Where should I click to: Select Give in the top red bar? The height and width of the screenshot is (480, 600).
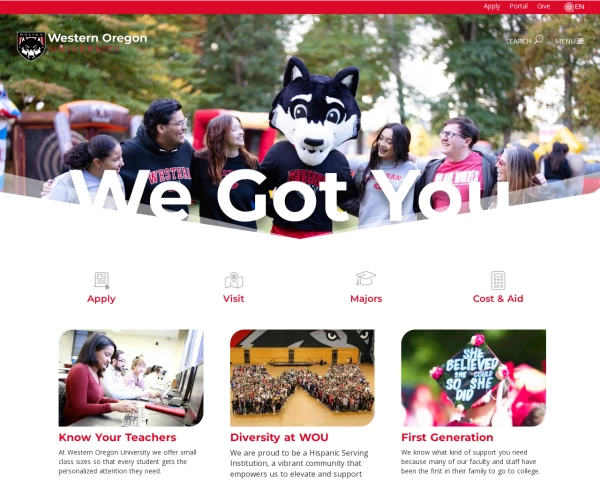pos(543,6)
